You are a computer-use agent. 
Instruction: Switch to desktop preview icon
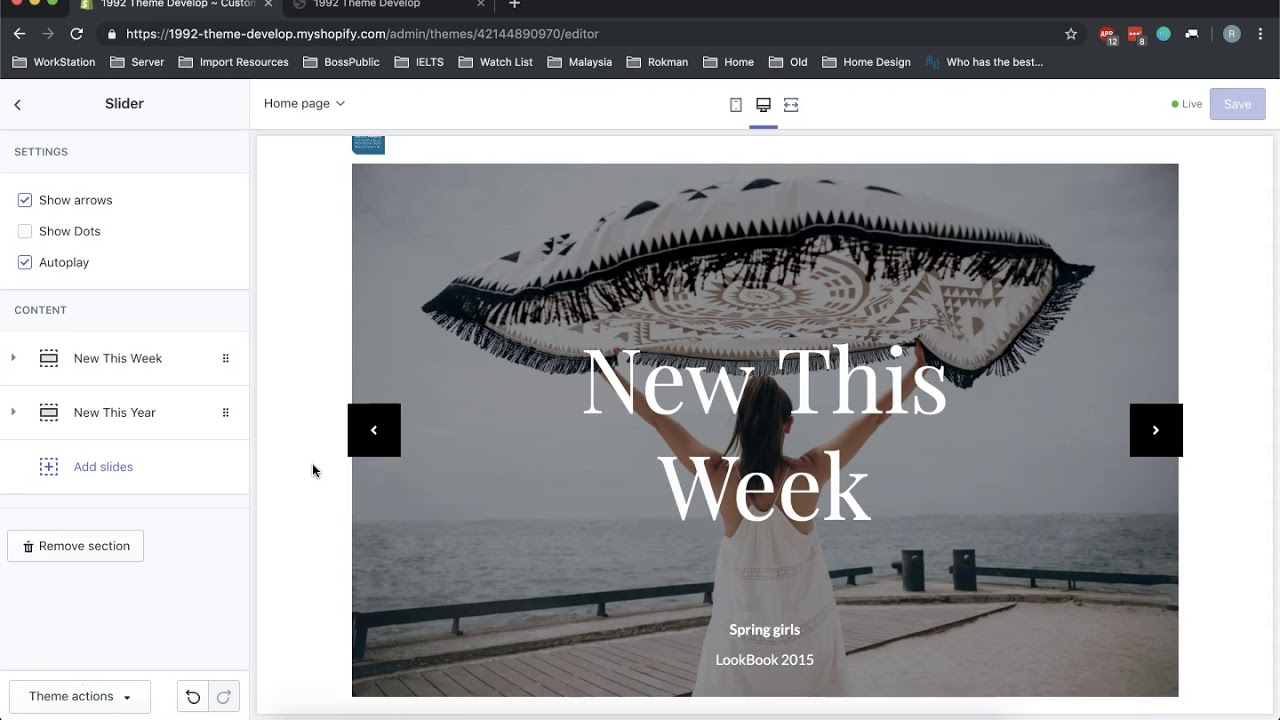tap(763, 104)
